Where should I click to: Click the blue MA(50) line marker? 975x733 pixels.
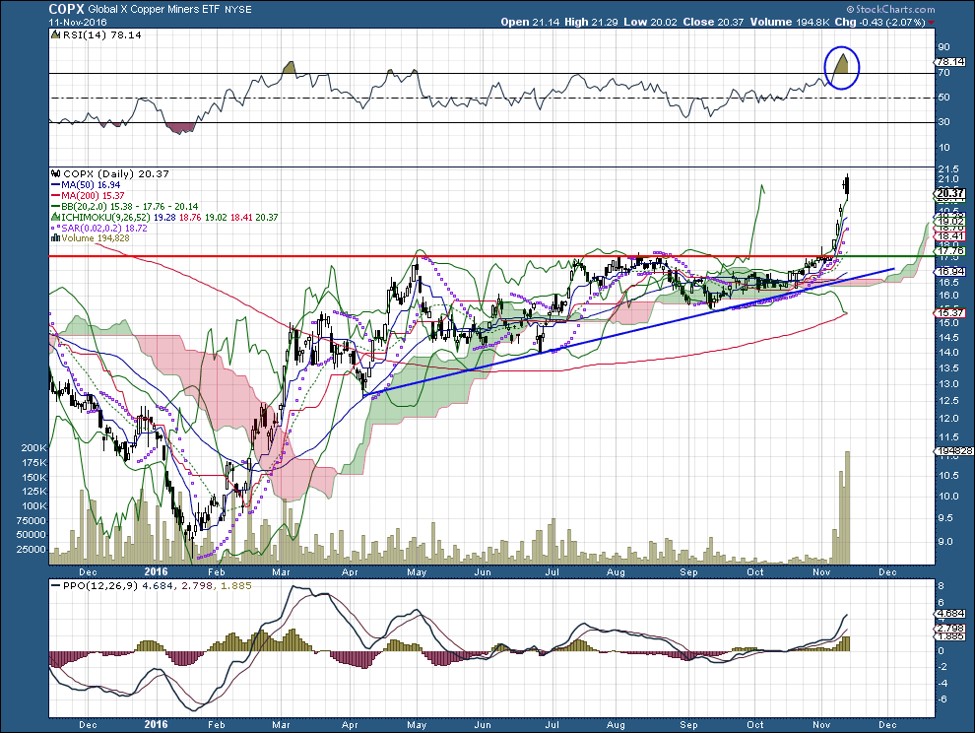tap(55, 185)
